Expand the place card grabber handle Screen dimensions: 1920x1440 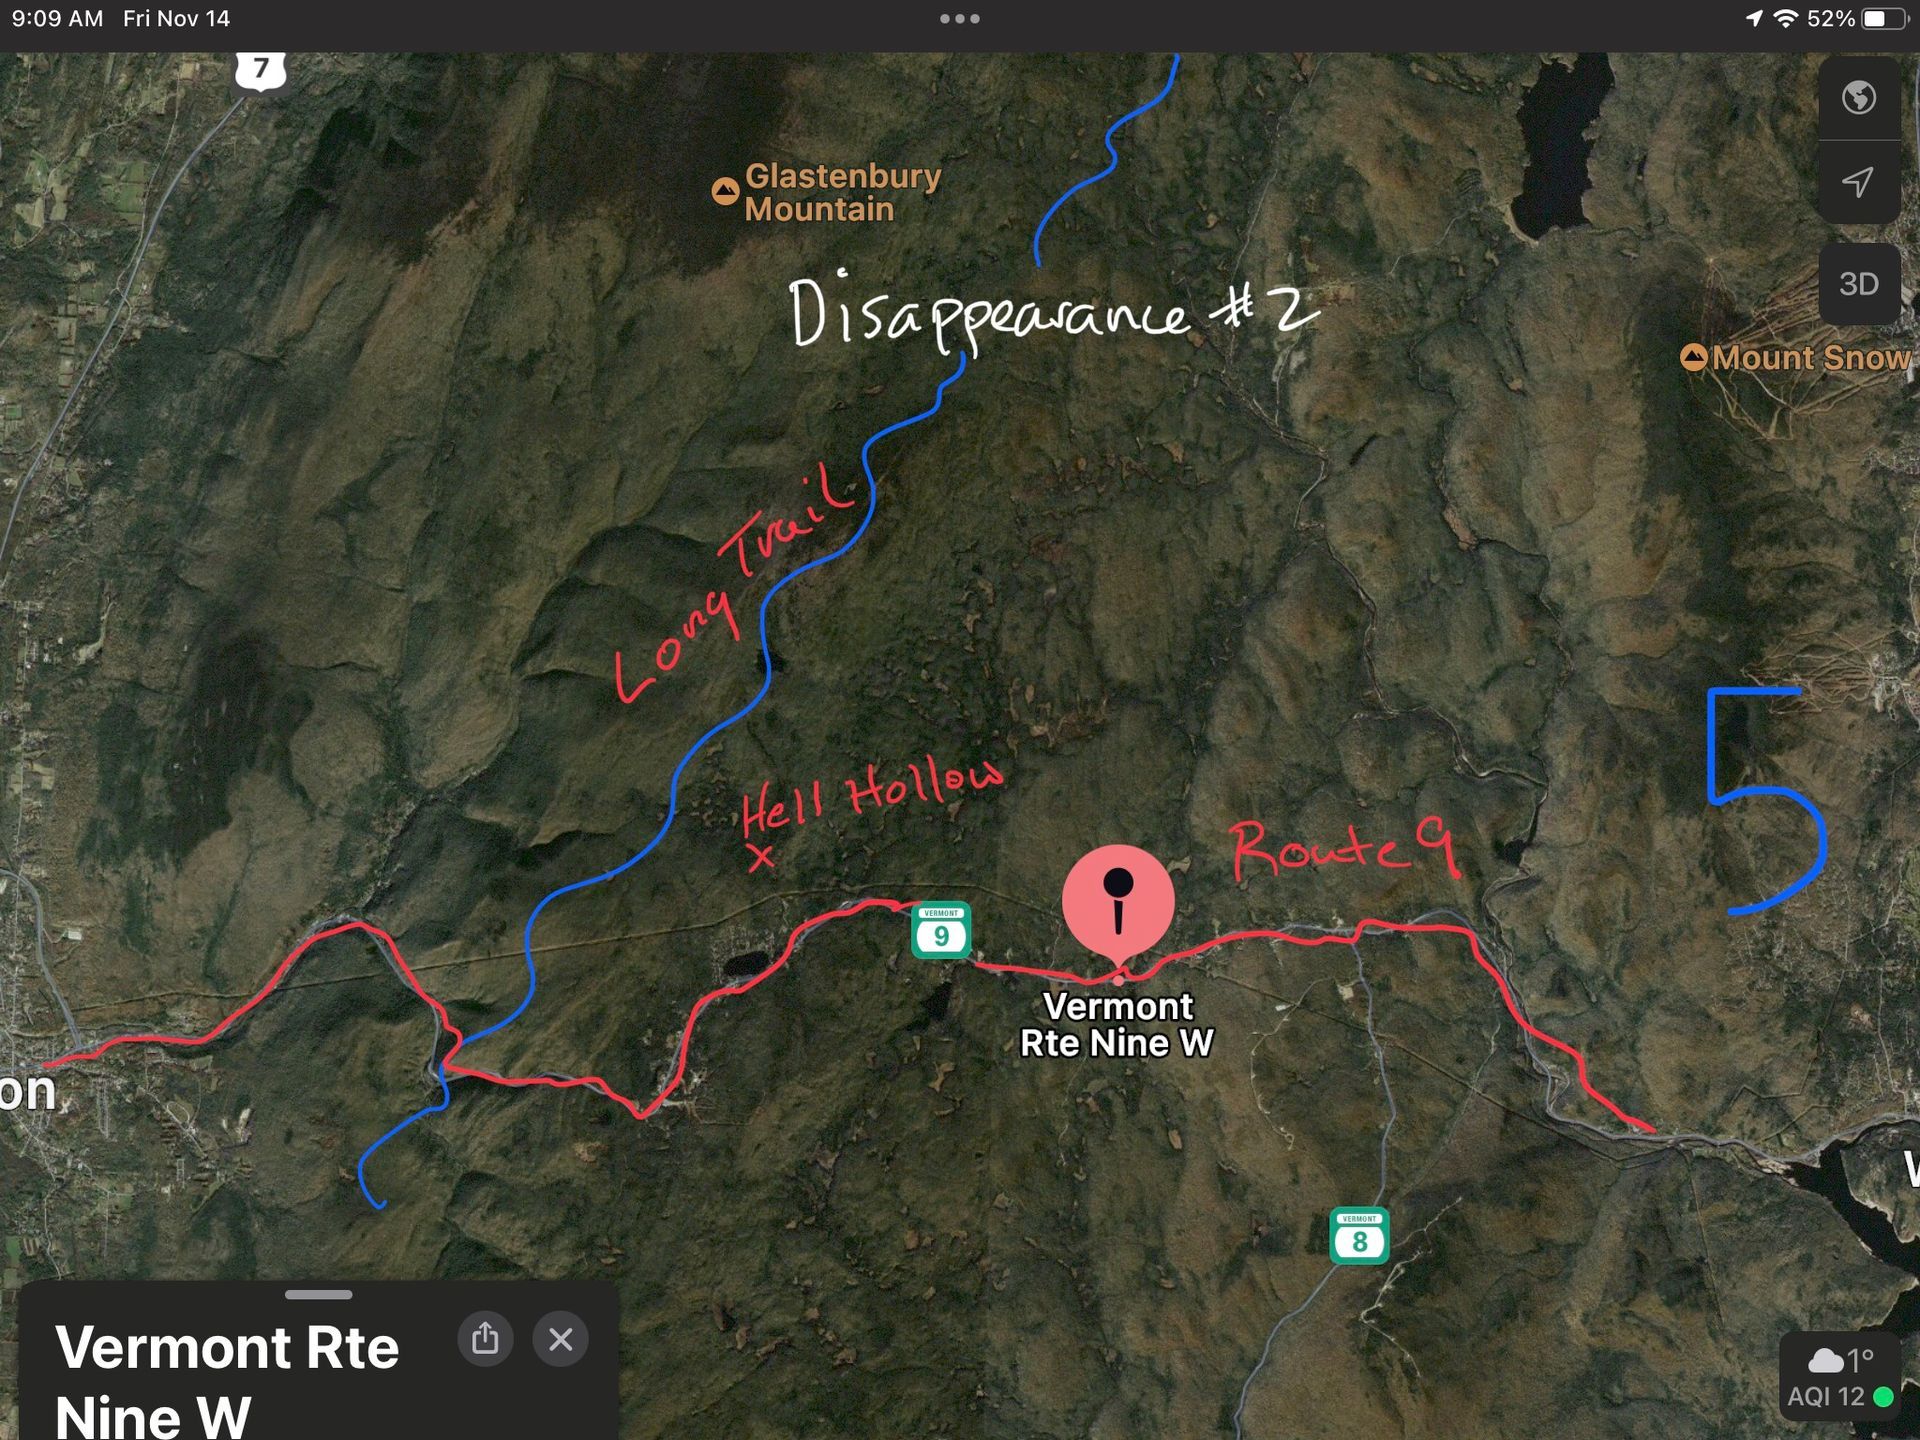point(318,1295)
